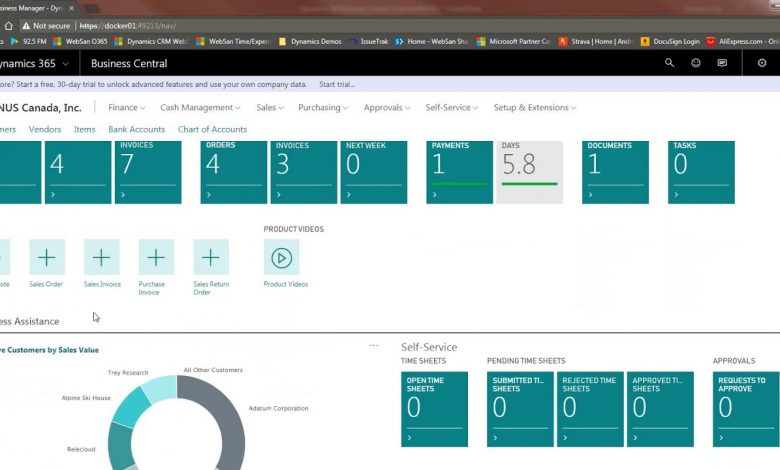Click the Sales Return Order plus icon

pos(211,257)
